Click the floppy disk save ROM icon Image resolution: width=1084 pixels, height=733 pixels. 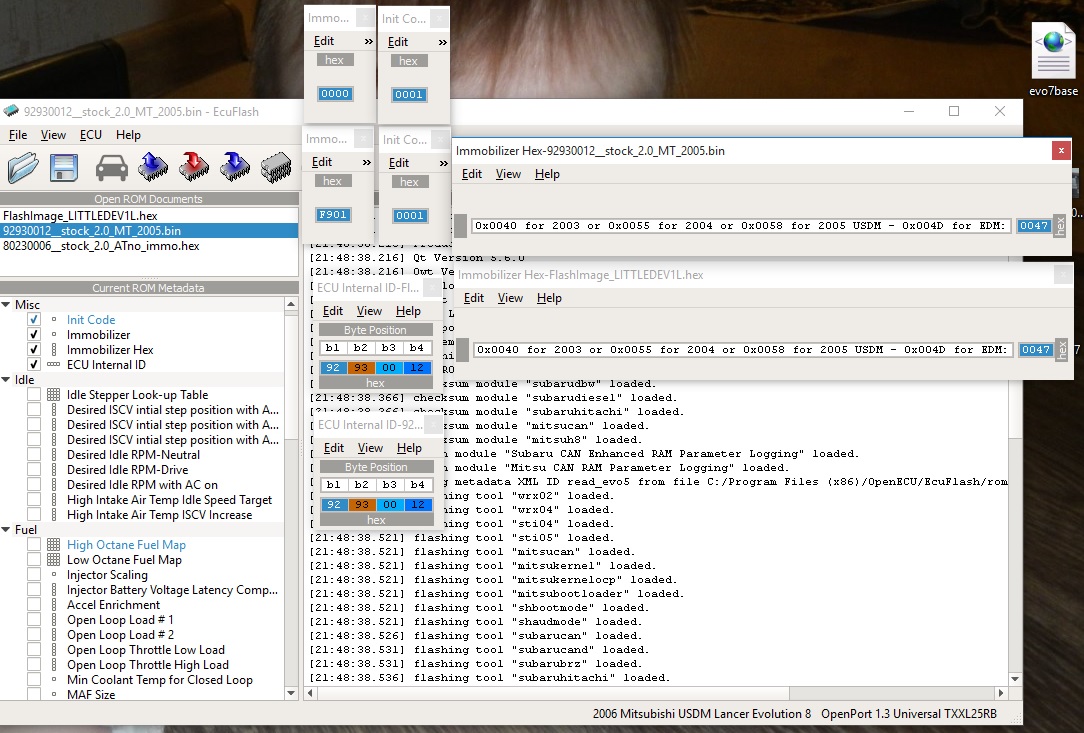coord(65,167)
